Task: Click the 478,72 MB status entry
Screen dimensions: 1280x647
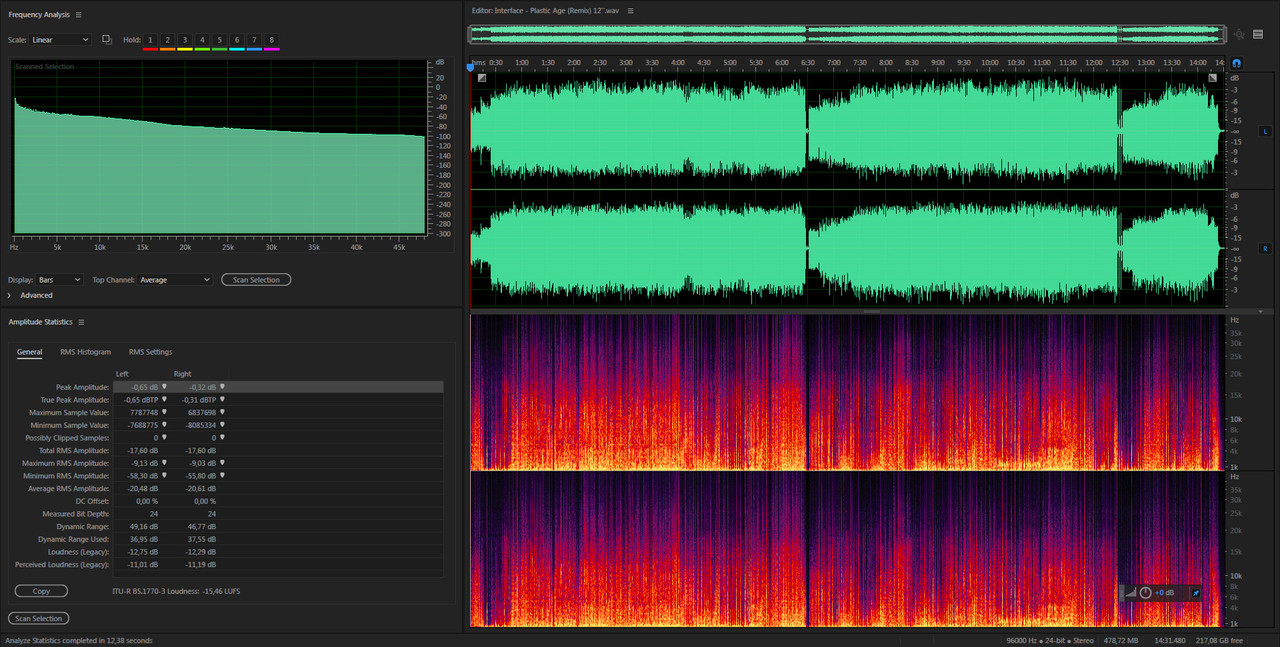Action: pos(1119,640)
